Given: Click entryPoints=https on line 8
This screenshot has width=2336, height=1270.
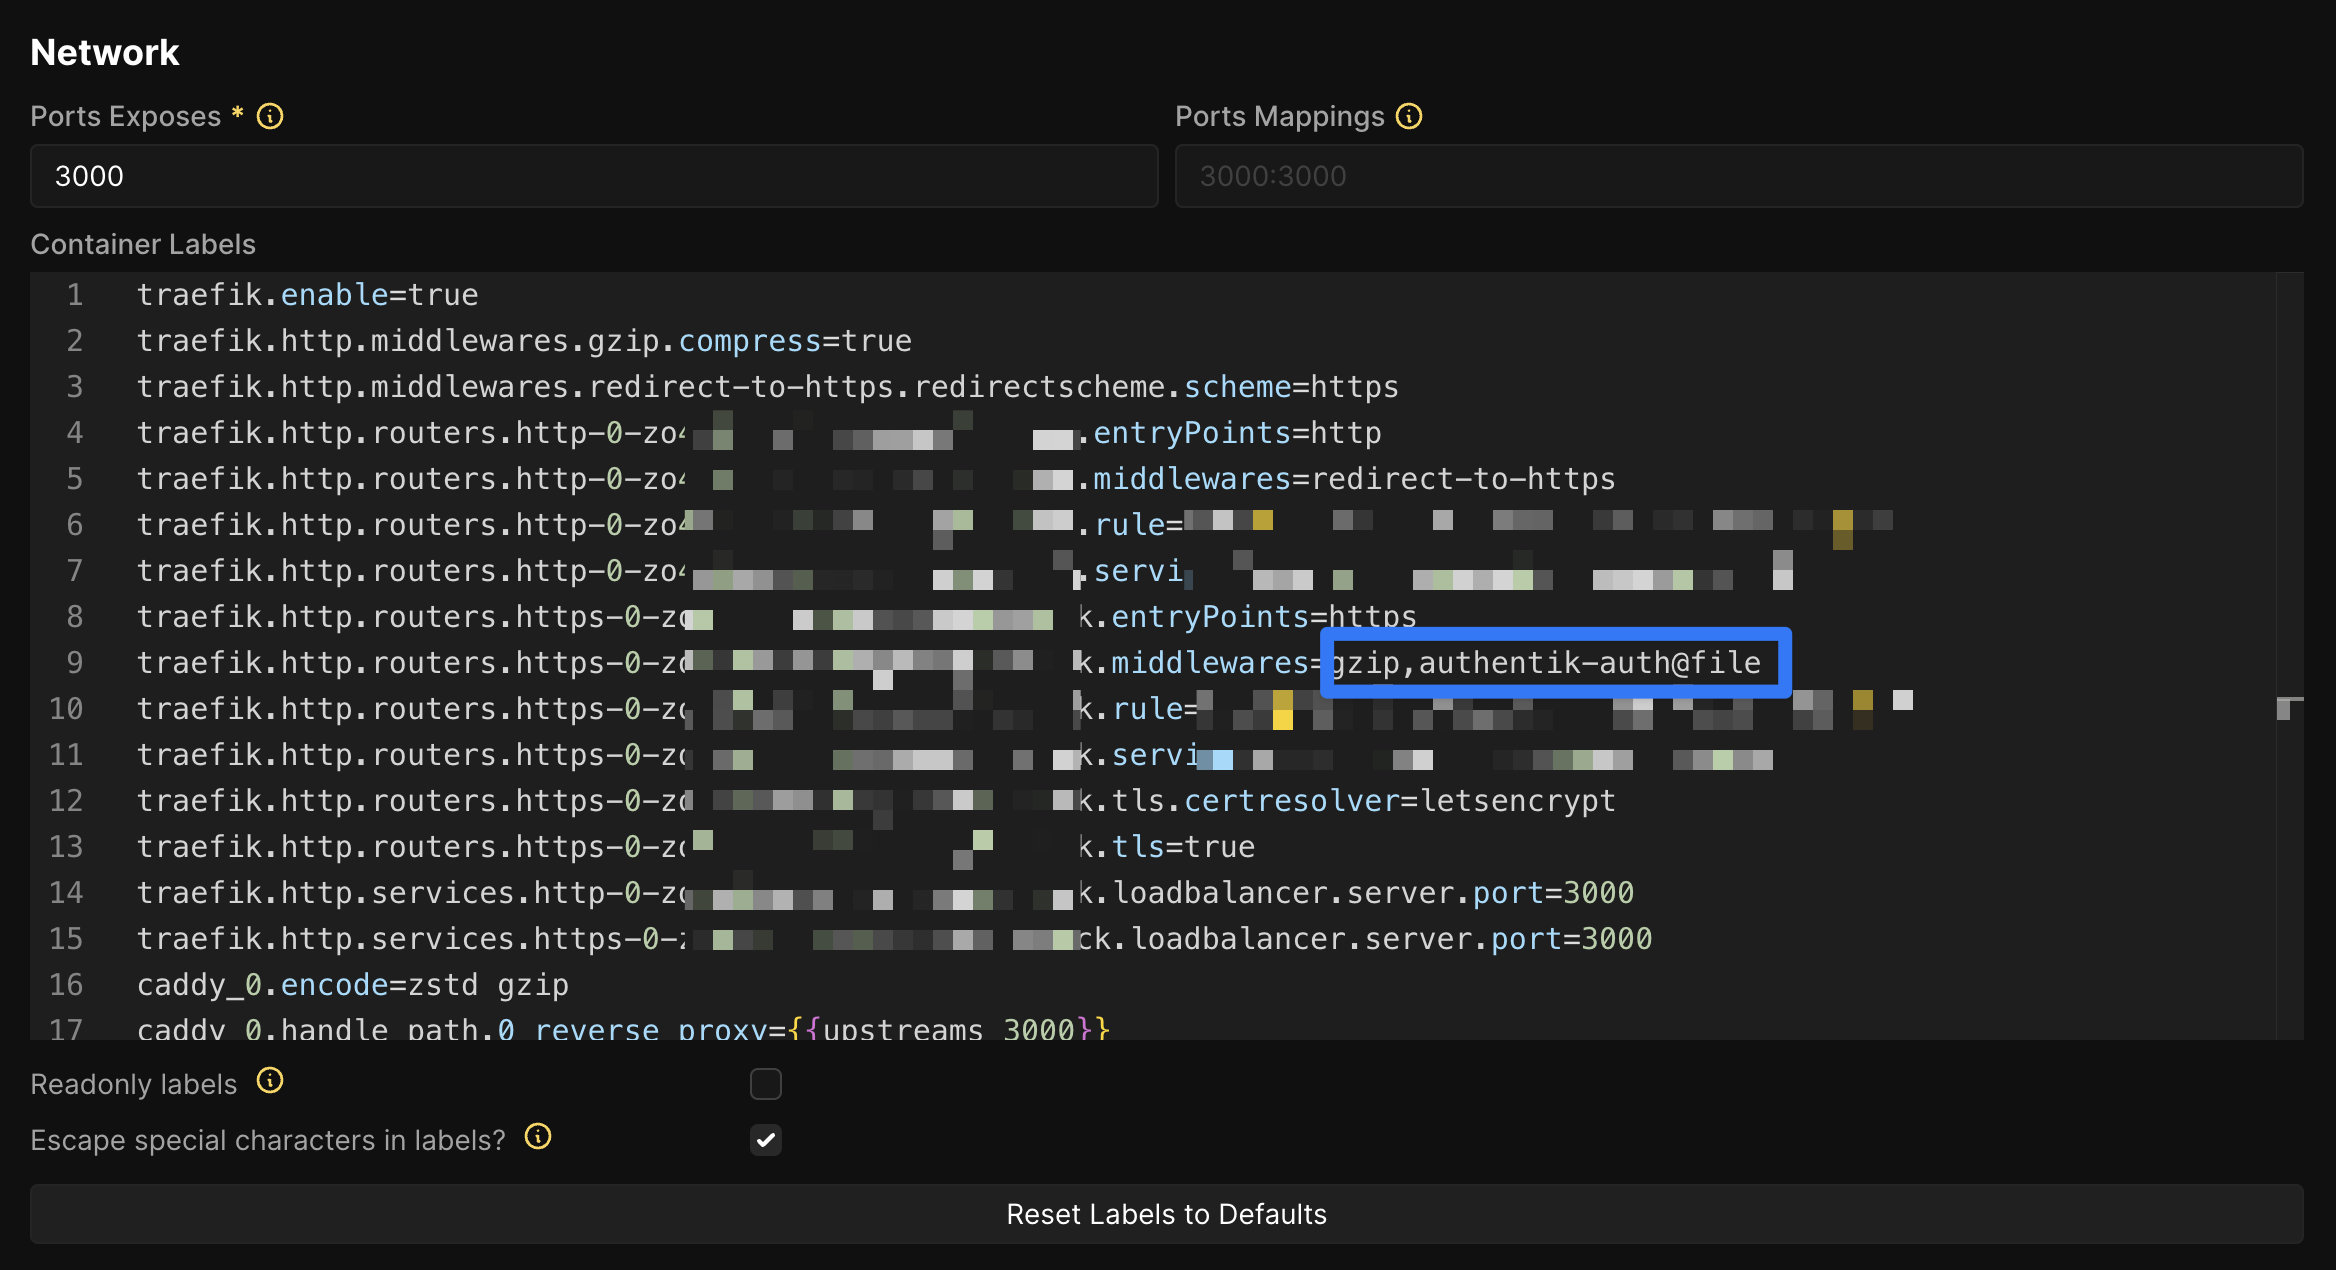Looking at the screenshot, I should (x=1264, y=617).
